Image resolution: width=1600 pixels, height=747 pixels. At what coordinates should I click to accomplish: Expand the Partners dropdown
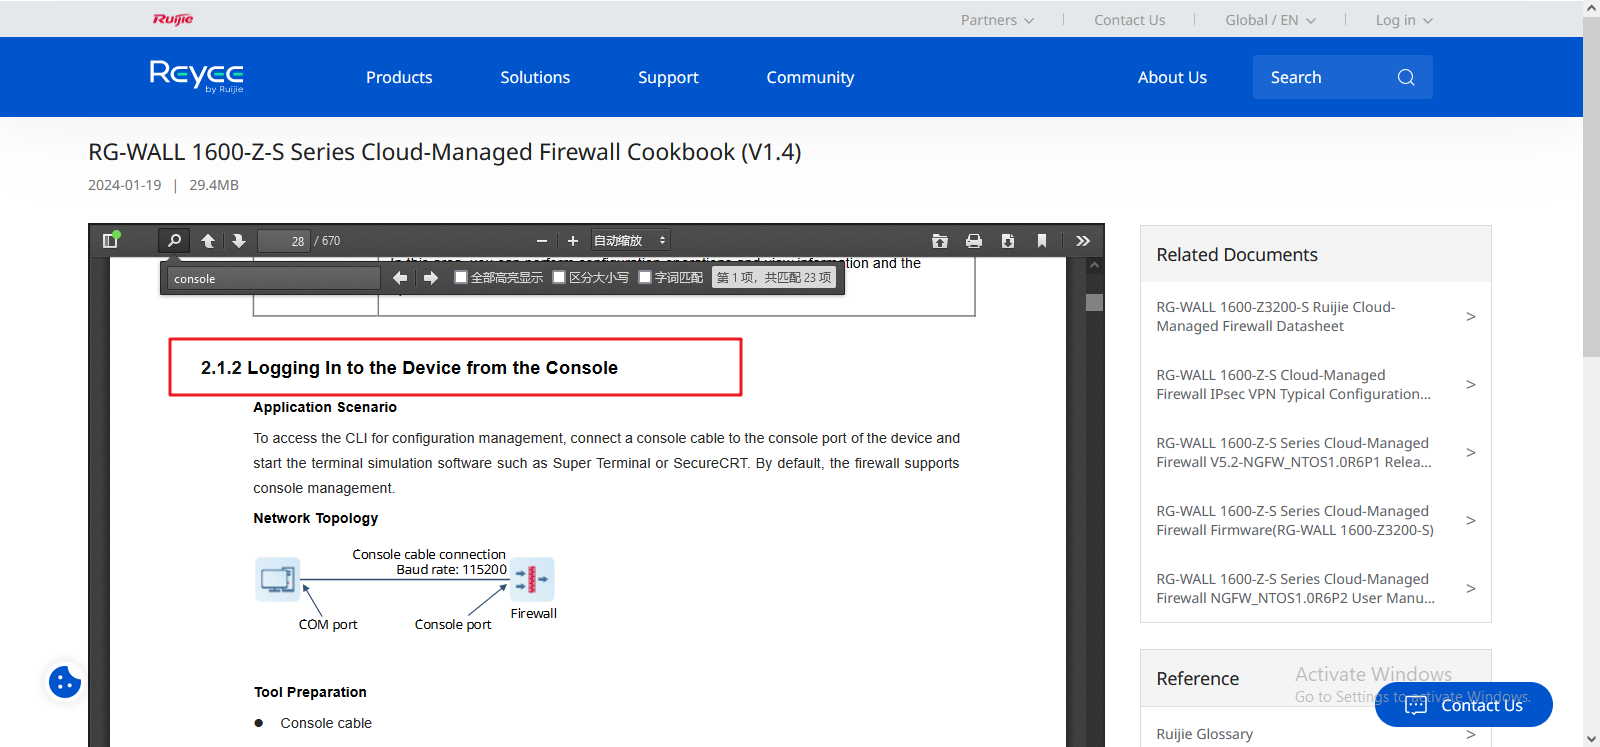coord(997,20)
